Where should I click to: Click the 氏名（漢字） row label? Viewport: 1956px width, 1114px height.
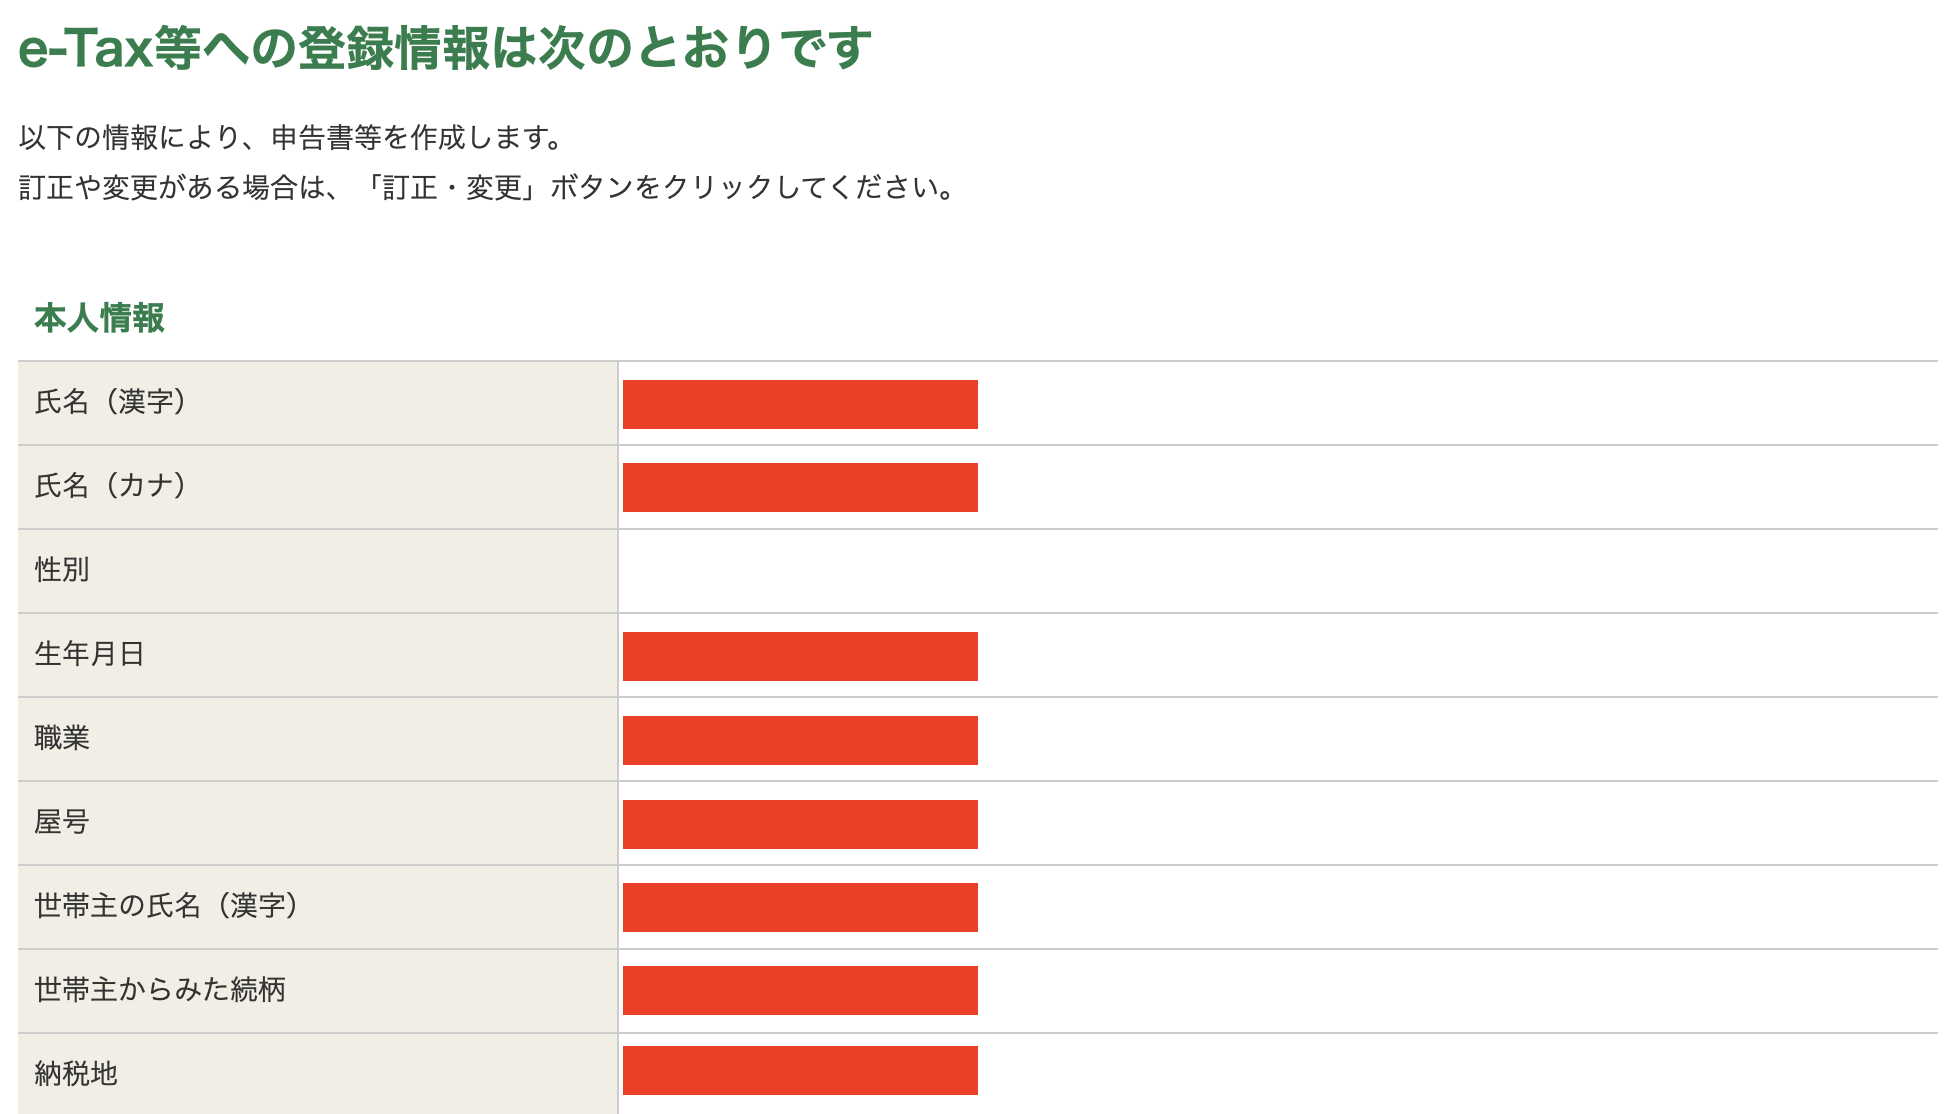[110, 402]
